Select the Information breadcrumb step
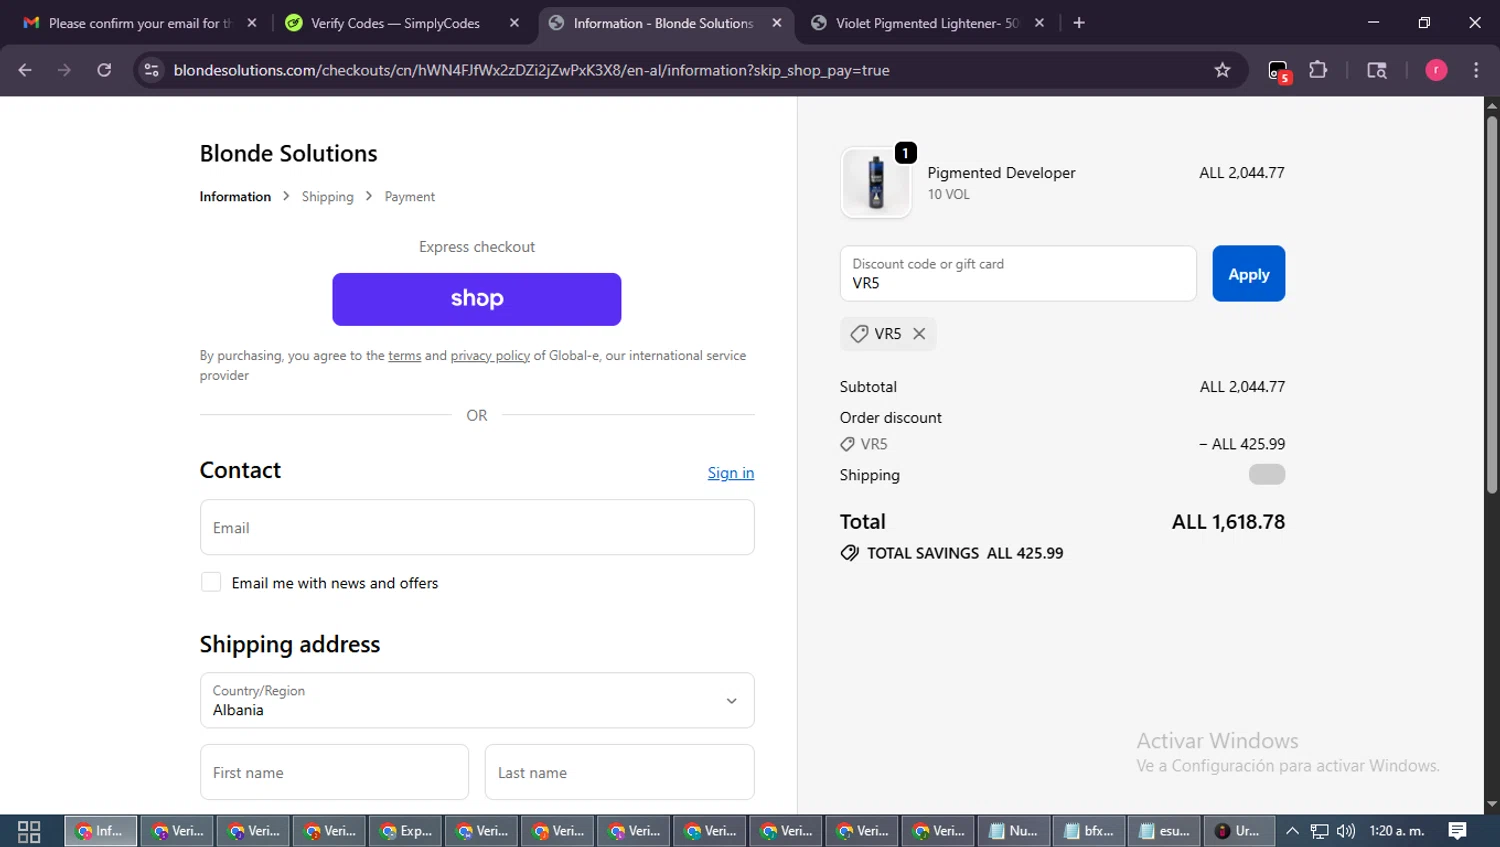1500x847 pixels. click(235, 197)
